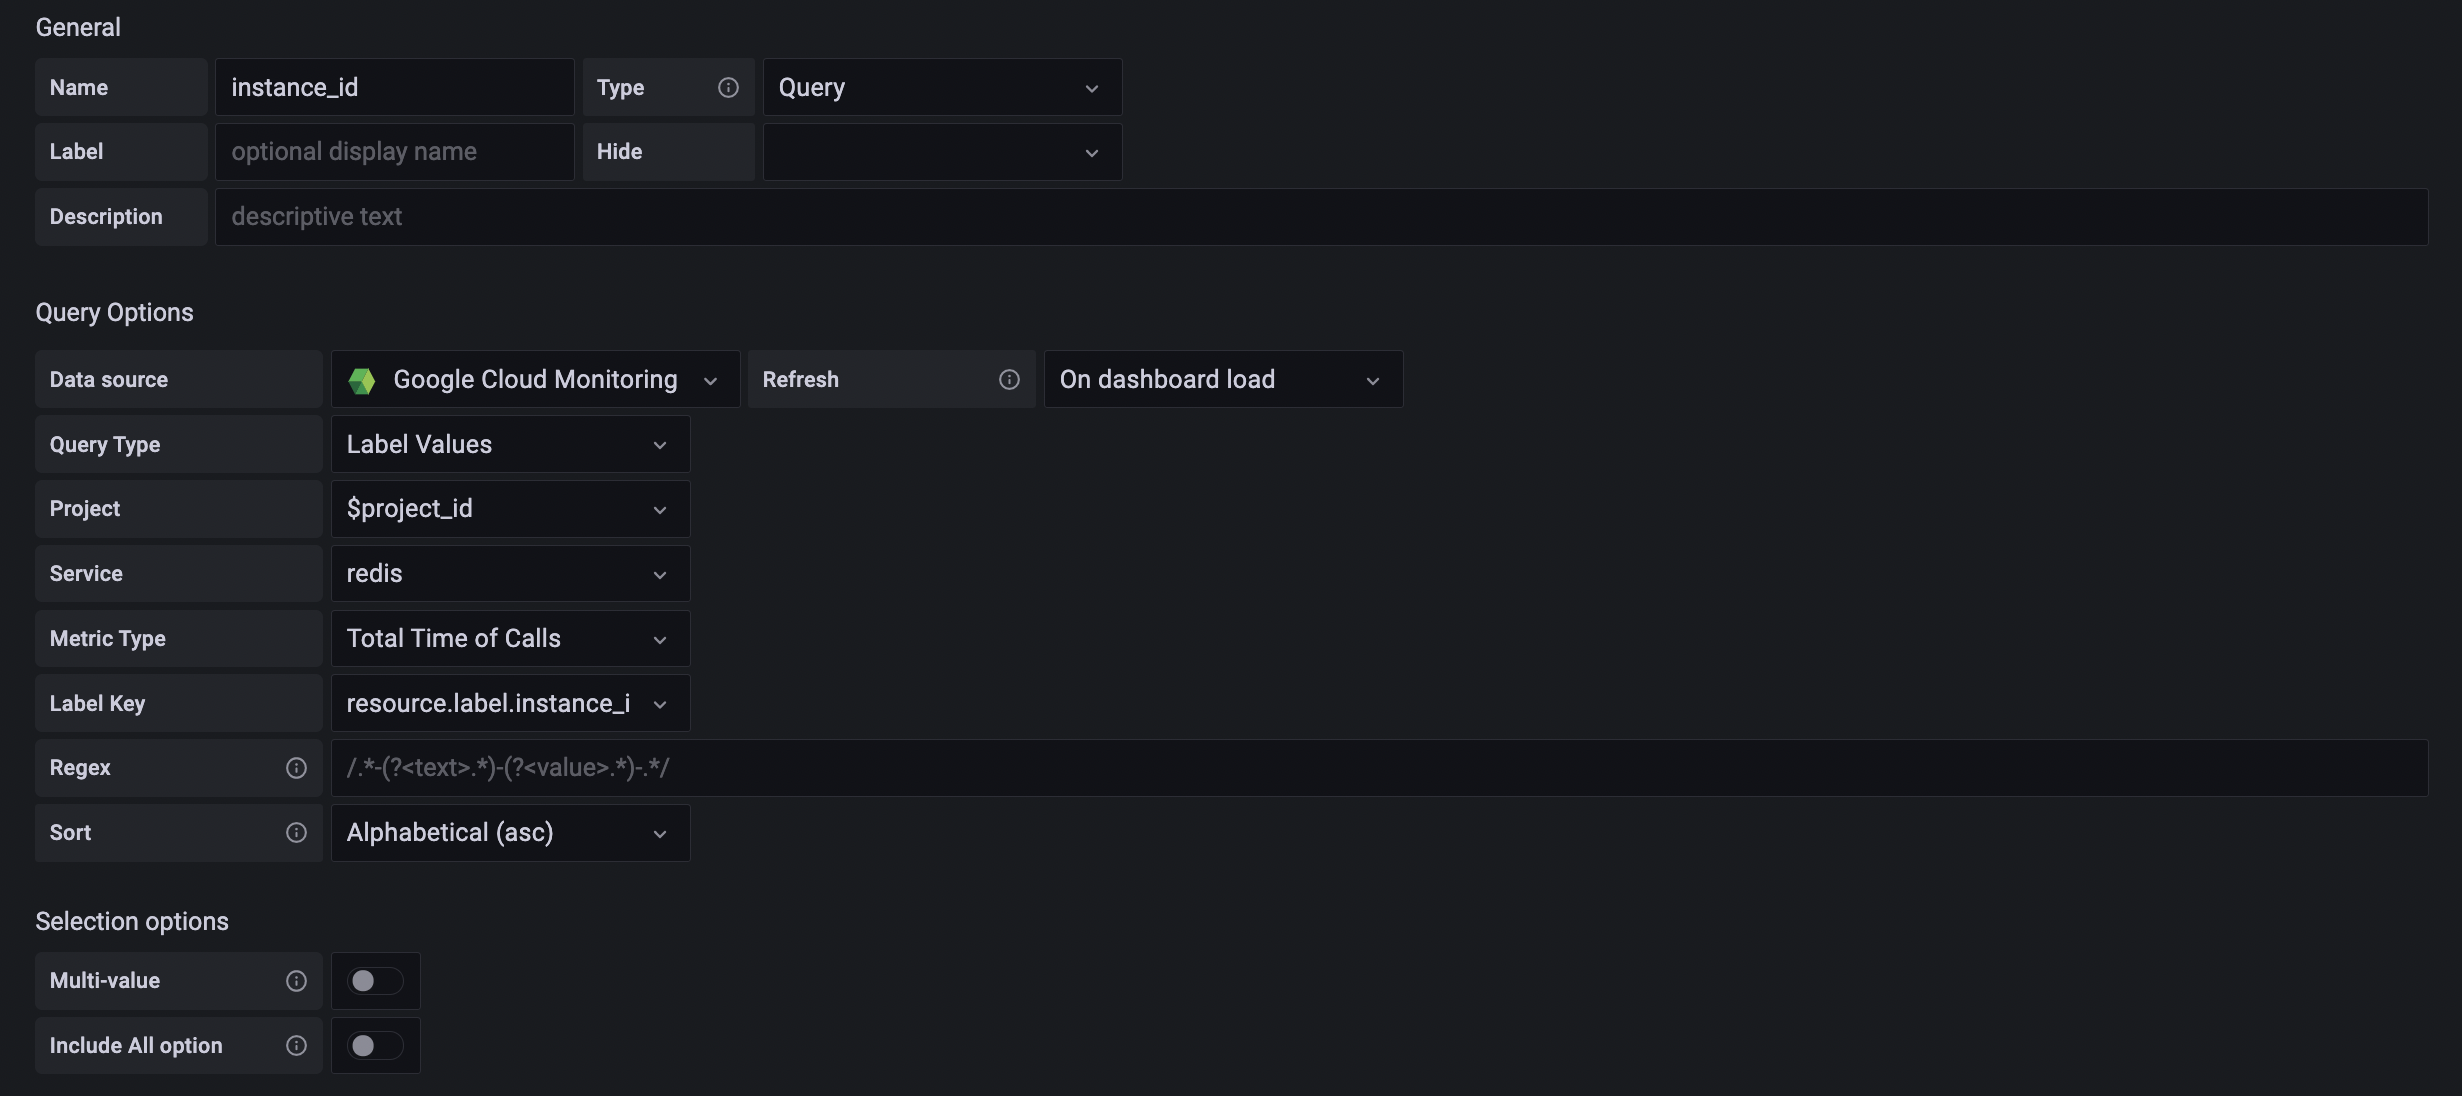
Task: Change the Sort option from Alphabetical ascending
Action: [509, 833]
